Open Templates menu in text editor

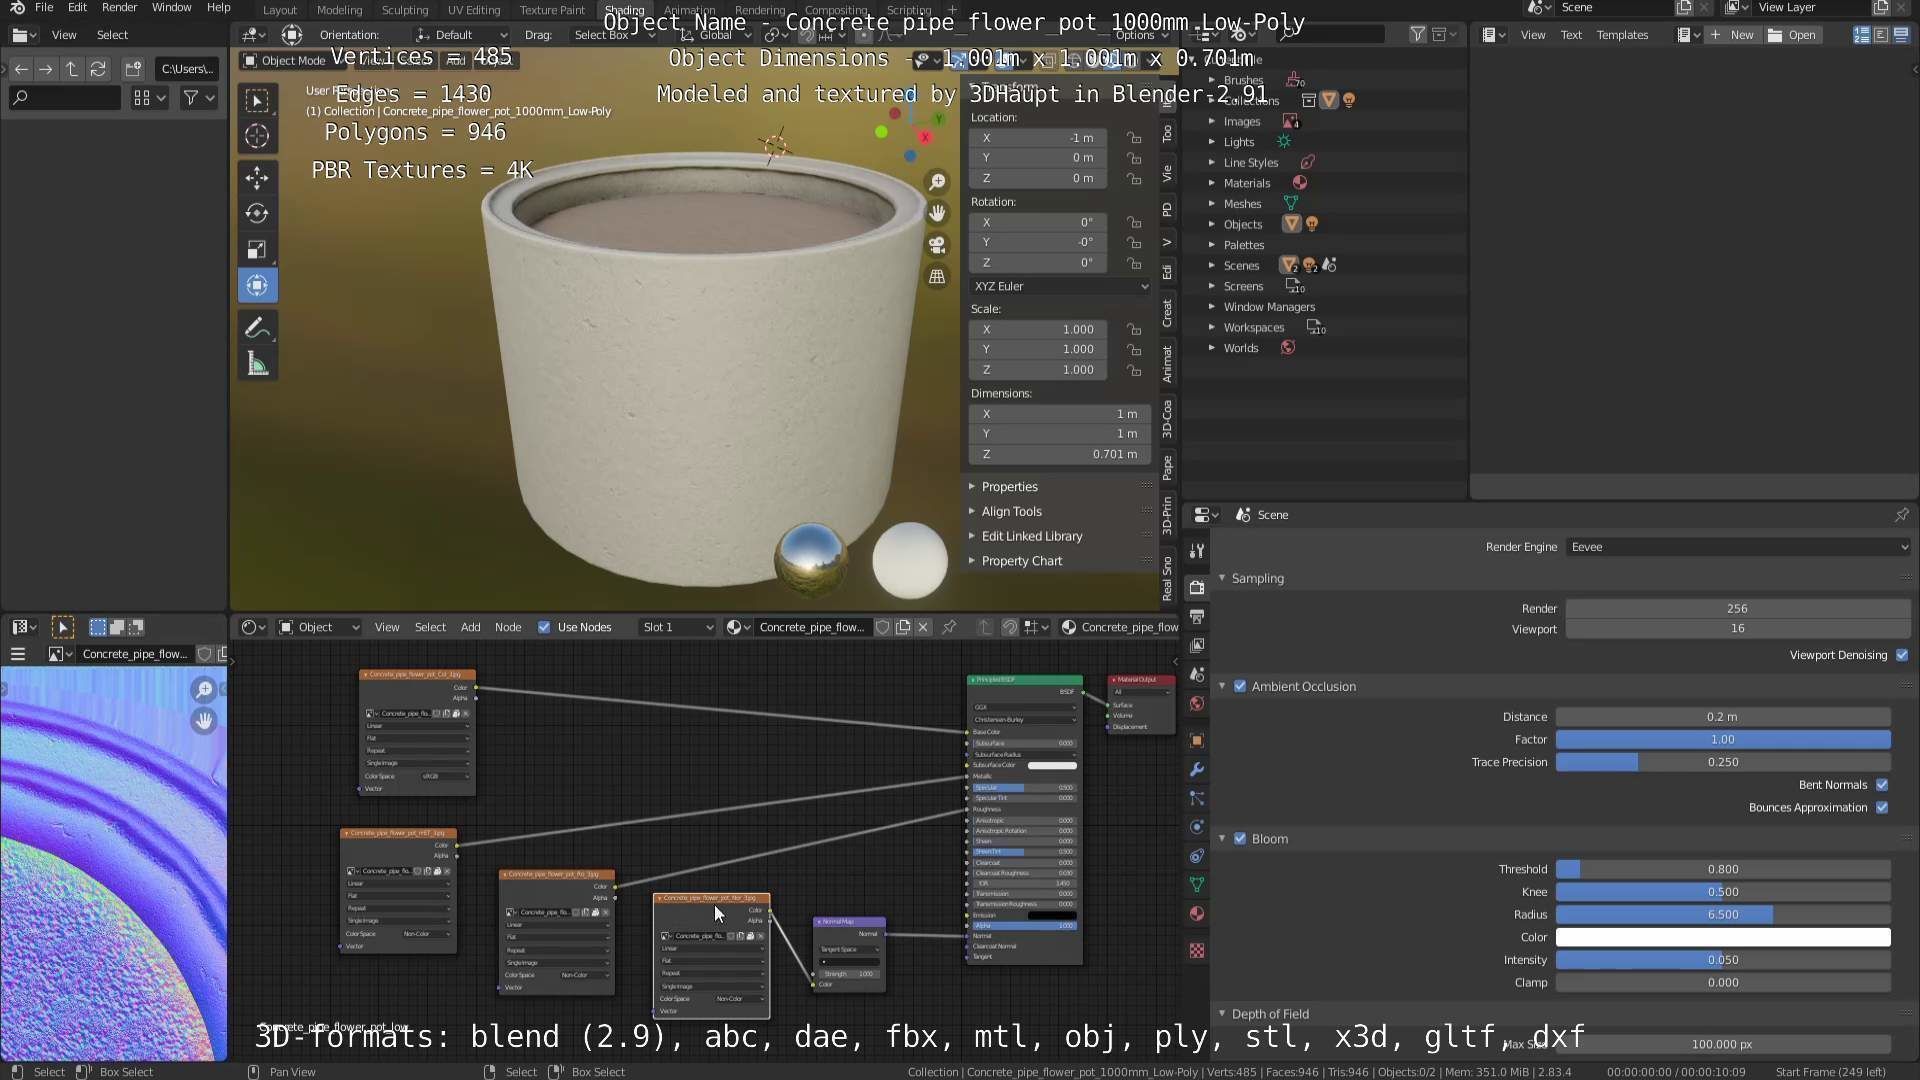(1622, 35)
